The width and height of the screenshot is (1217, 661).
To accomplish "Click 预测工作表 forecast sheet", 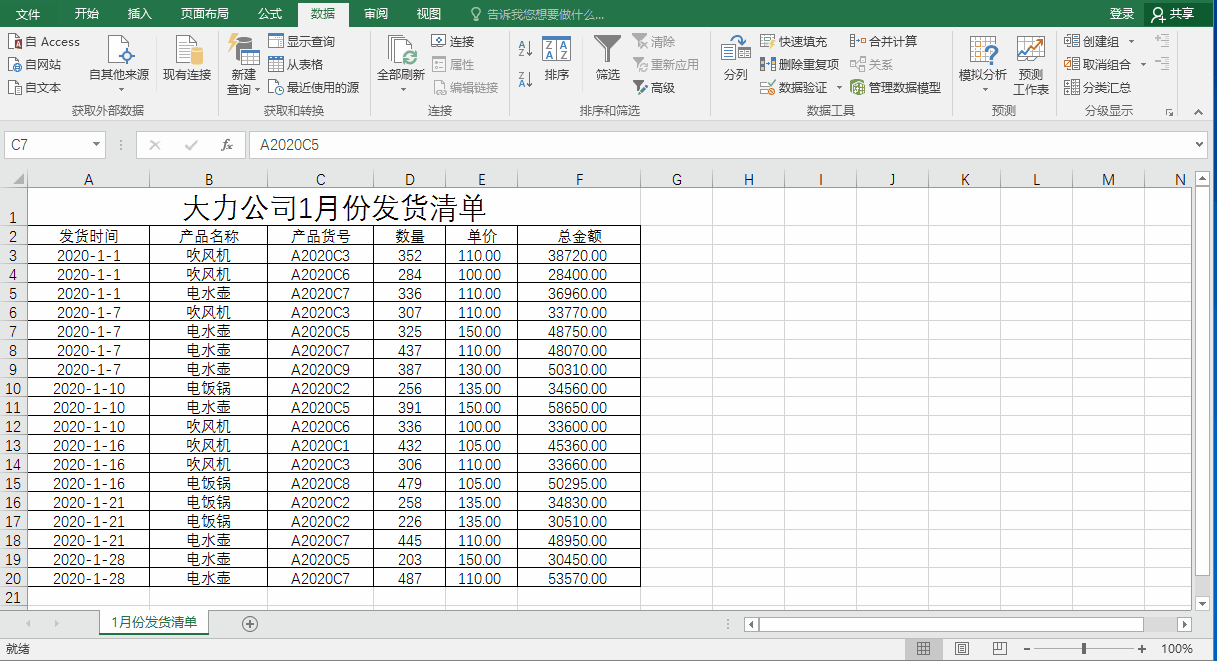I will 1031,65.
